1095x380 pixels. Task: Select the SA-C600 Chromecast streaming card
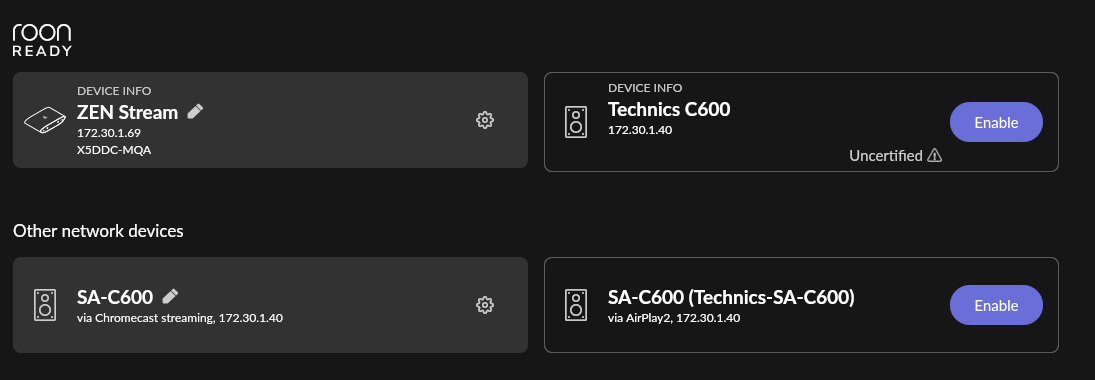270,305
